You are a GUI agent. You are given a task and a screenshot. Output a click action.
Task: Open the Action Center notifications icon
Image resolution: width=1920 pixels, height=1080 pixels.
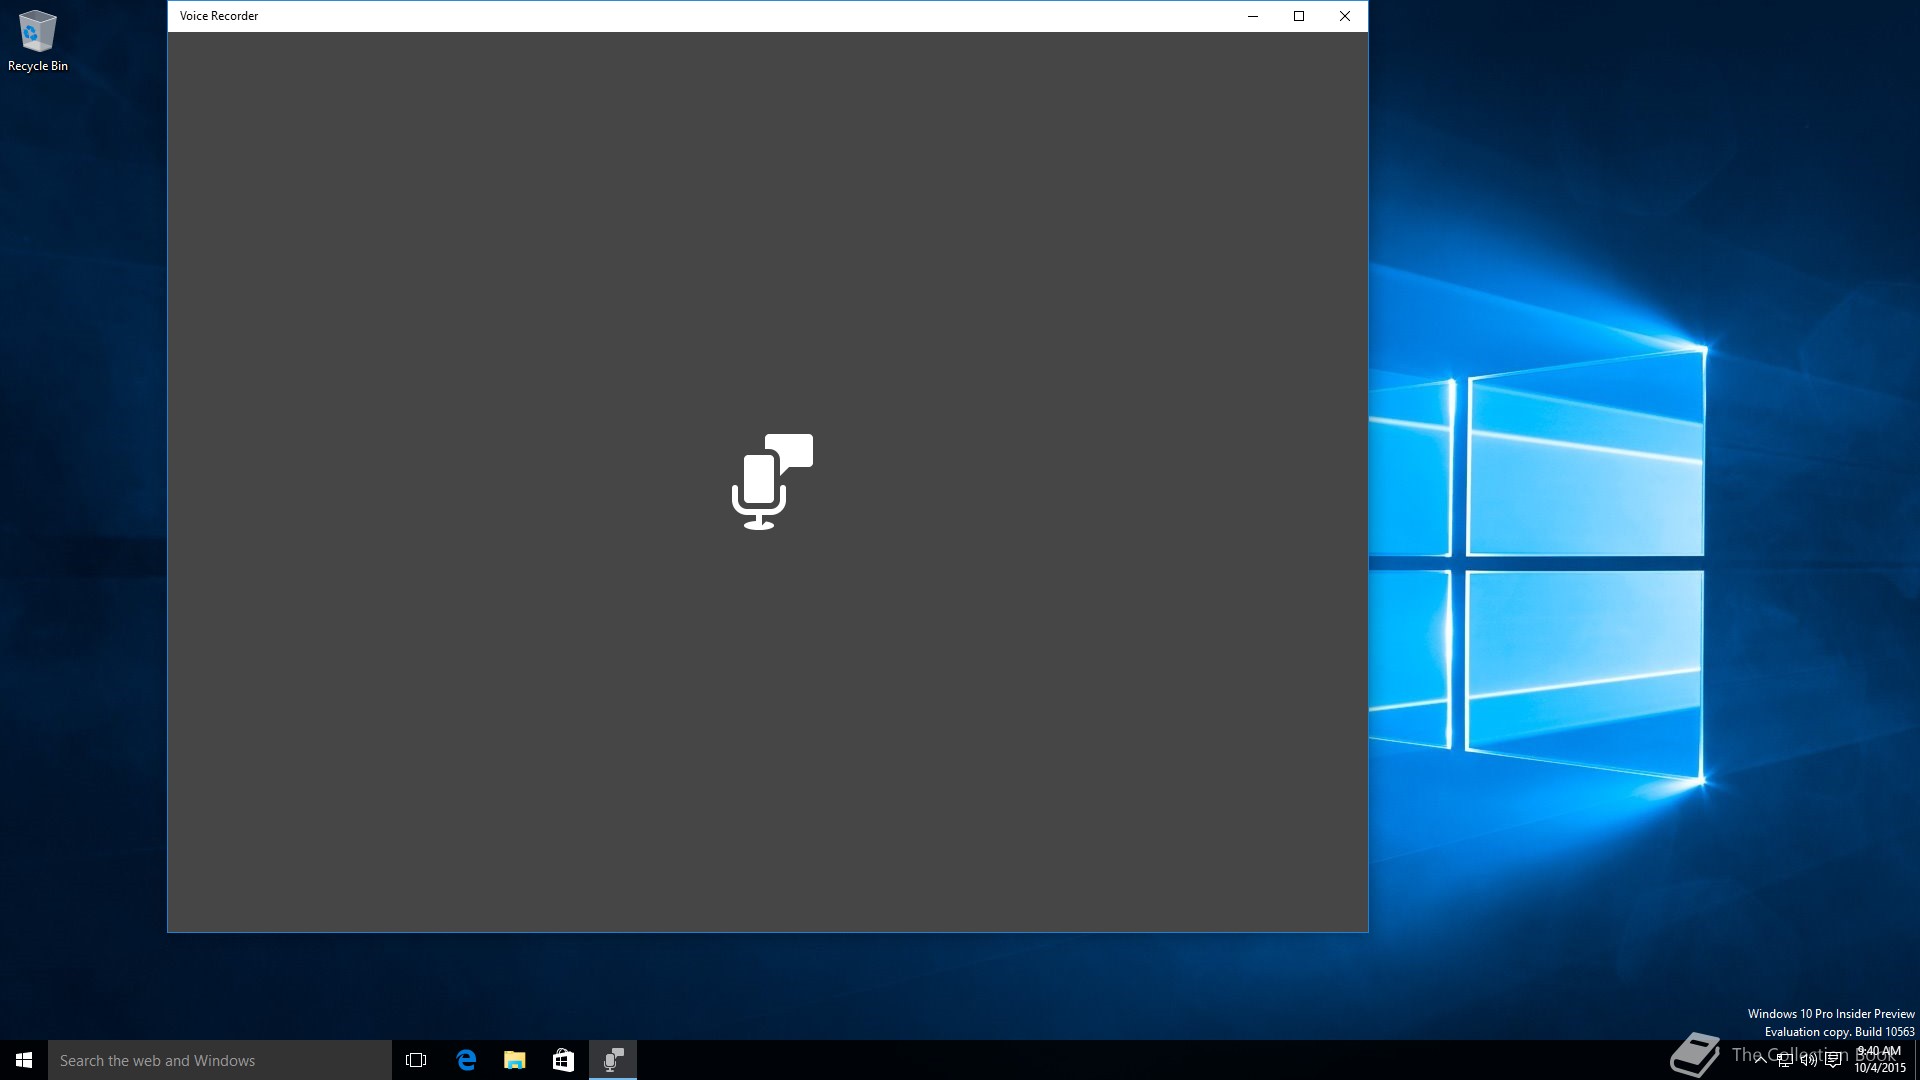point(1833,1061)
